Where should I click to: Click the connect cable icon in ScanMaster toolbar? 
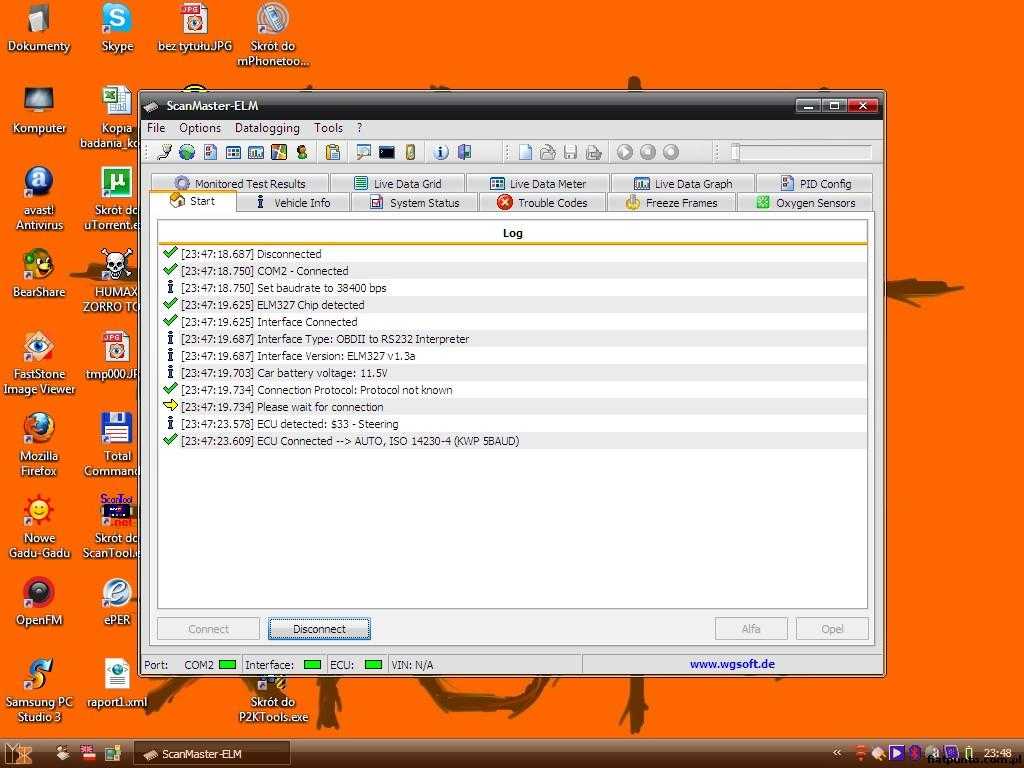tap(165, 152)
